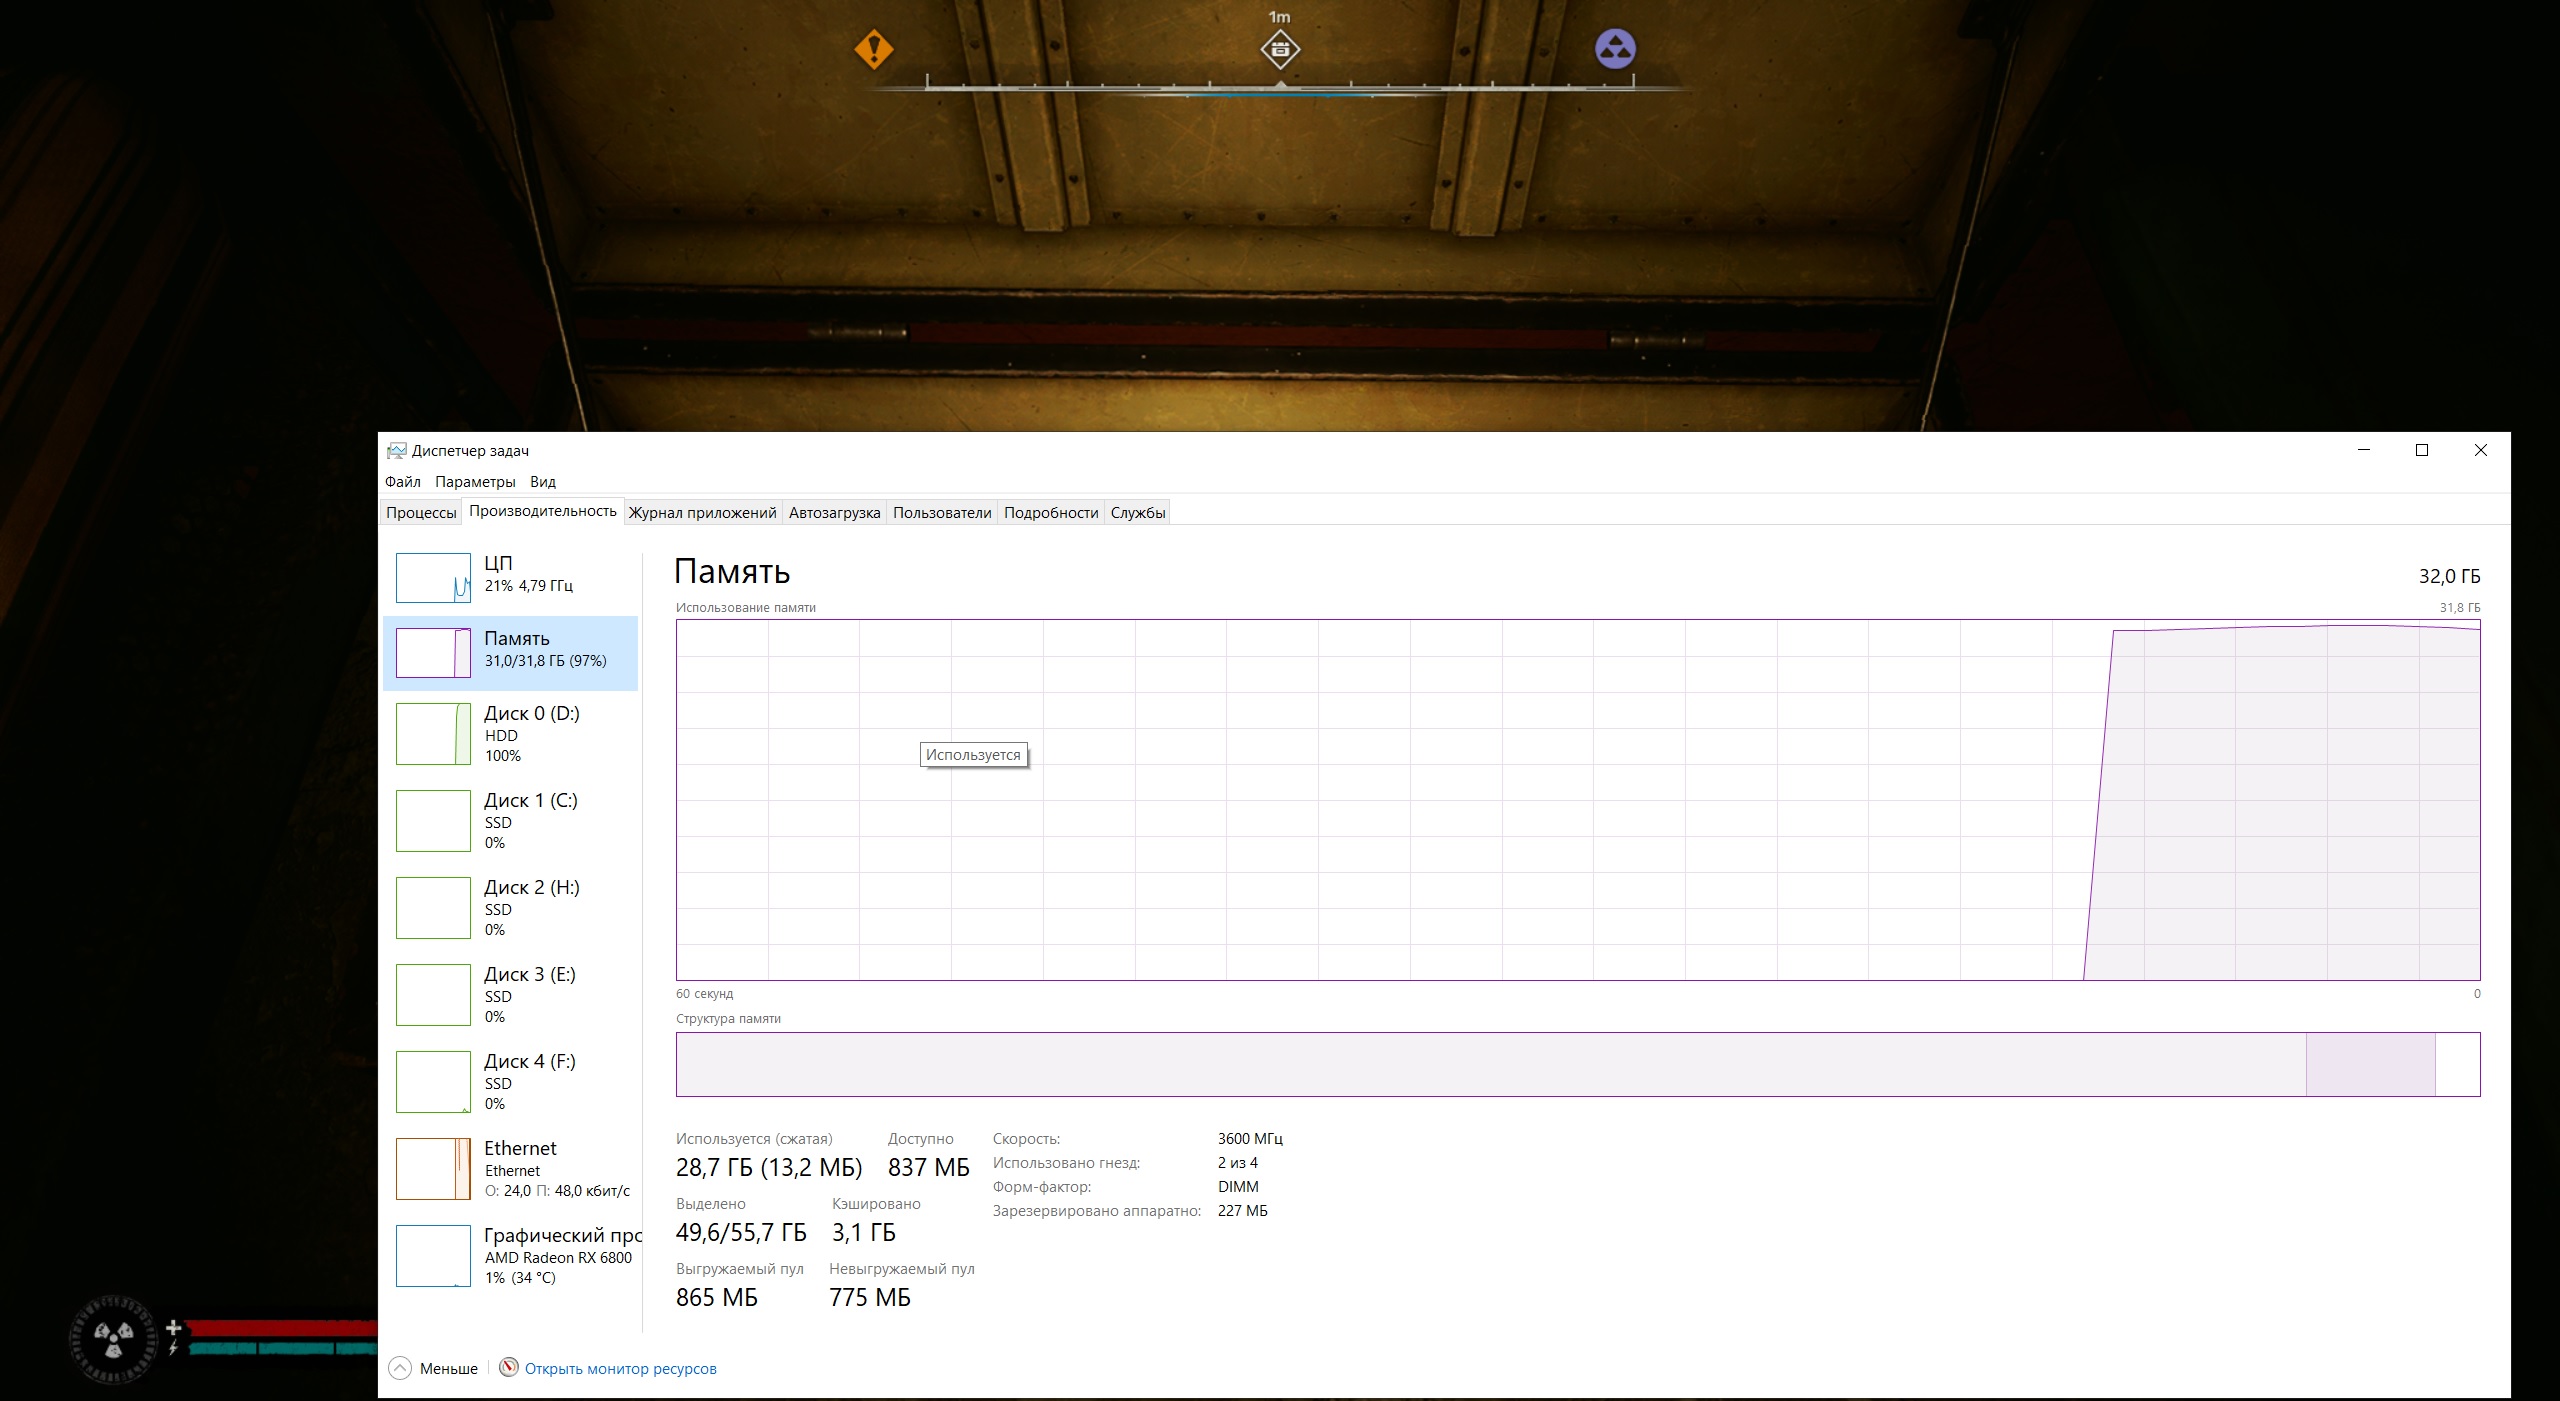Open the Параметры menu
The image size is (2560, 1401).
[475, 482]
